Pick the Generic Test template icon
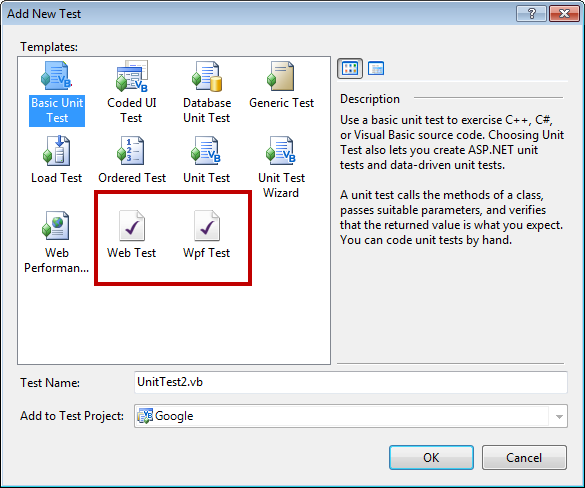The width and height of the screenshot is (585, 488). tap(281, 76)
